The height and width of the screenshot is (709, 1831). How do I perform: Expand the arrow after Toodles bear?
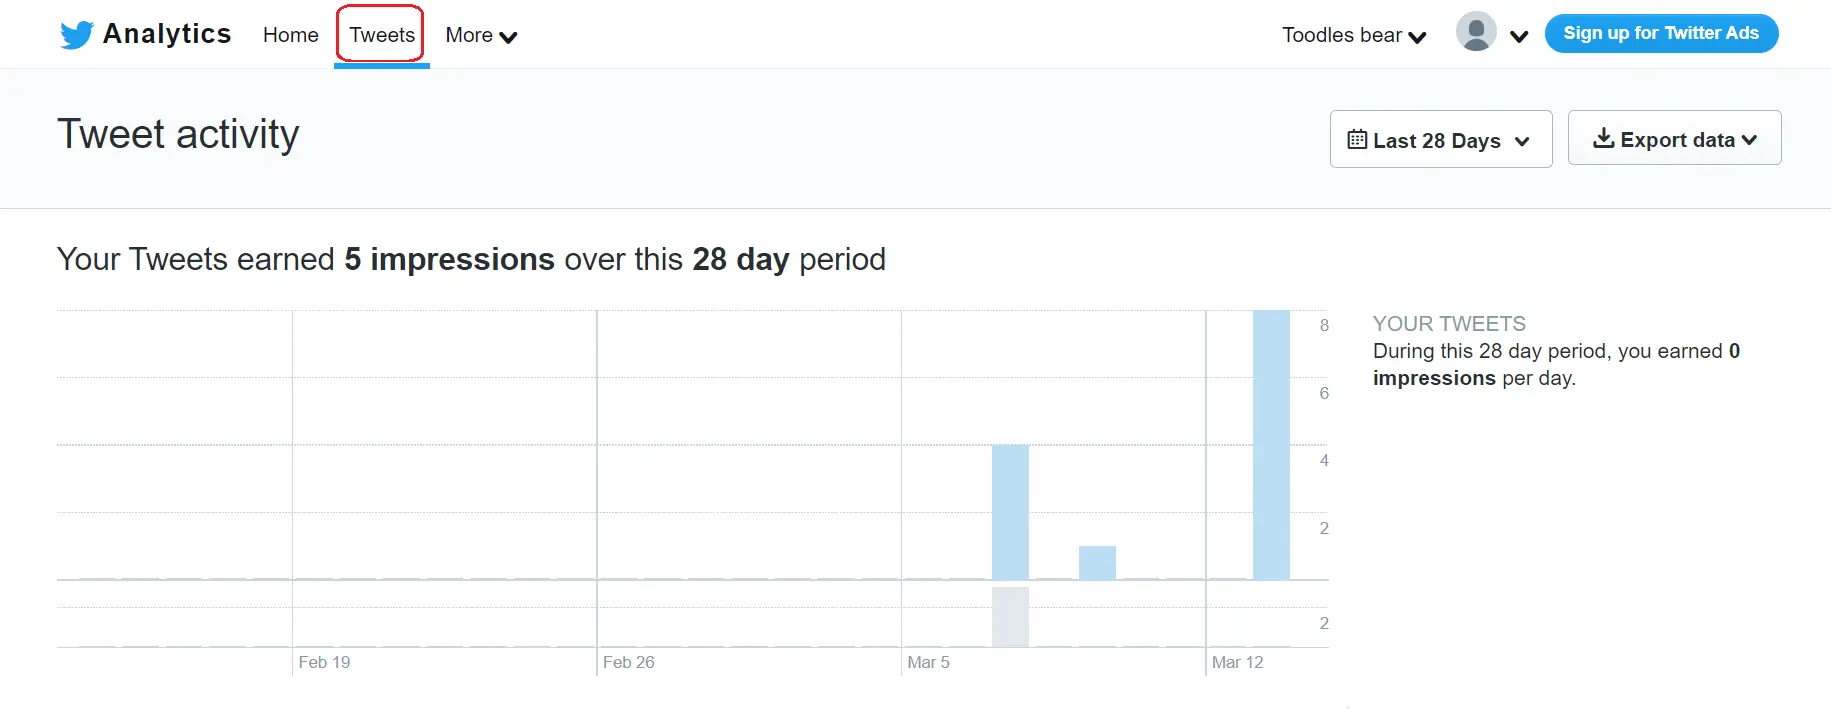tap(1417, 37)
